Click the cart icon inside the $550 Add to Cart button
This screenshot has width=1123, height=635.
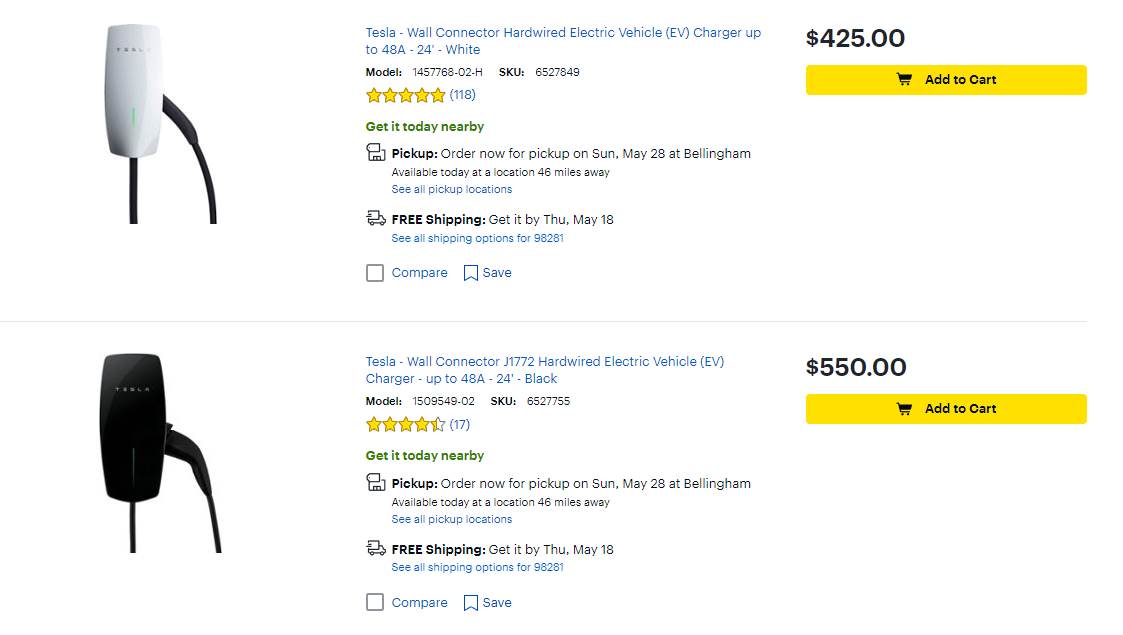tap(905, 408)
